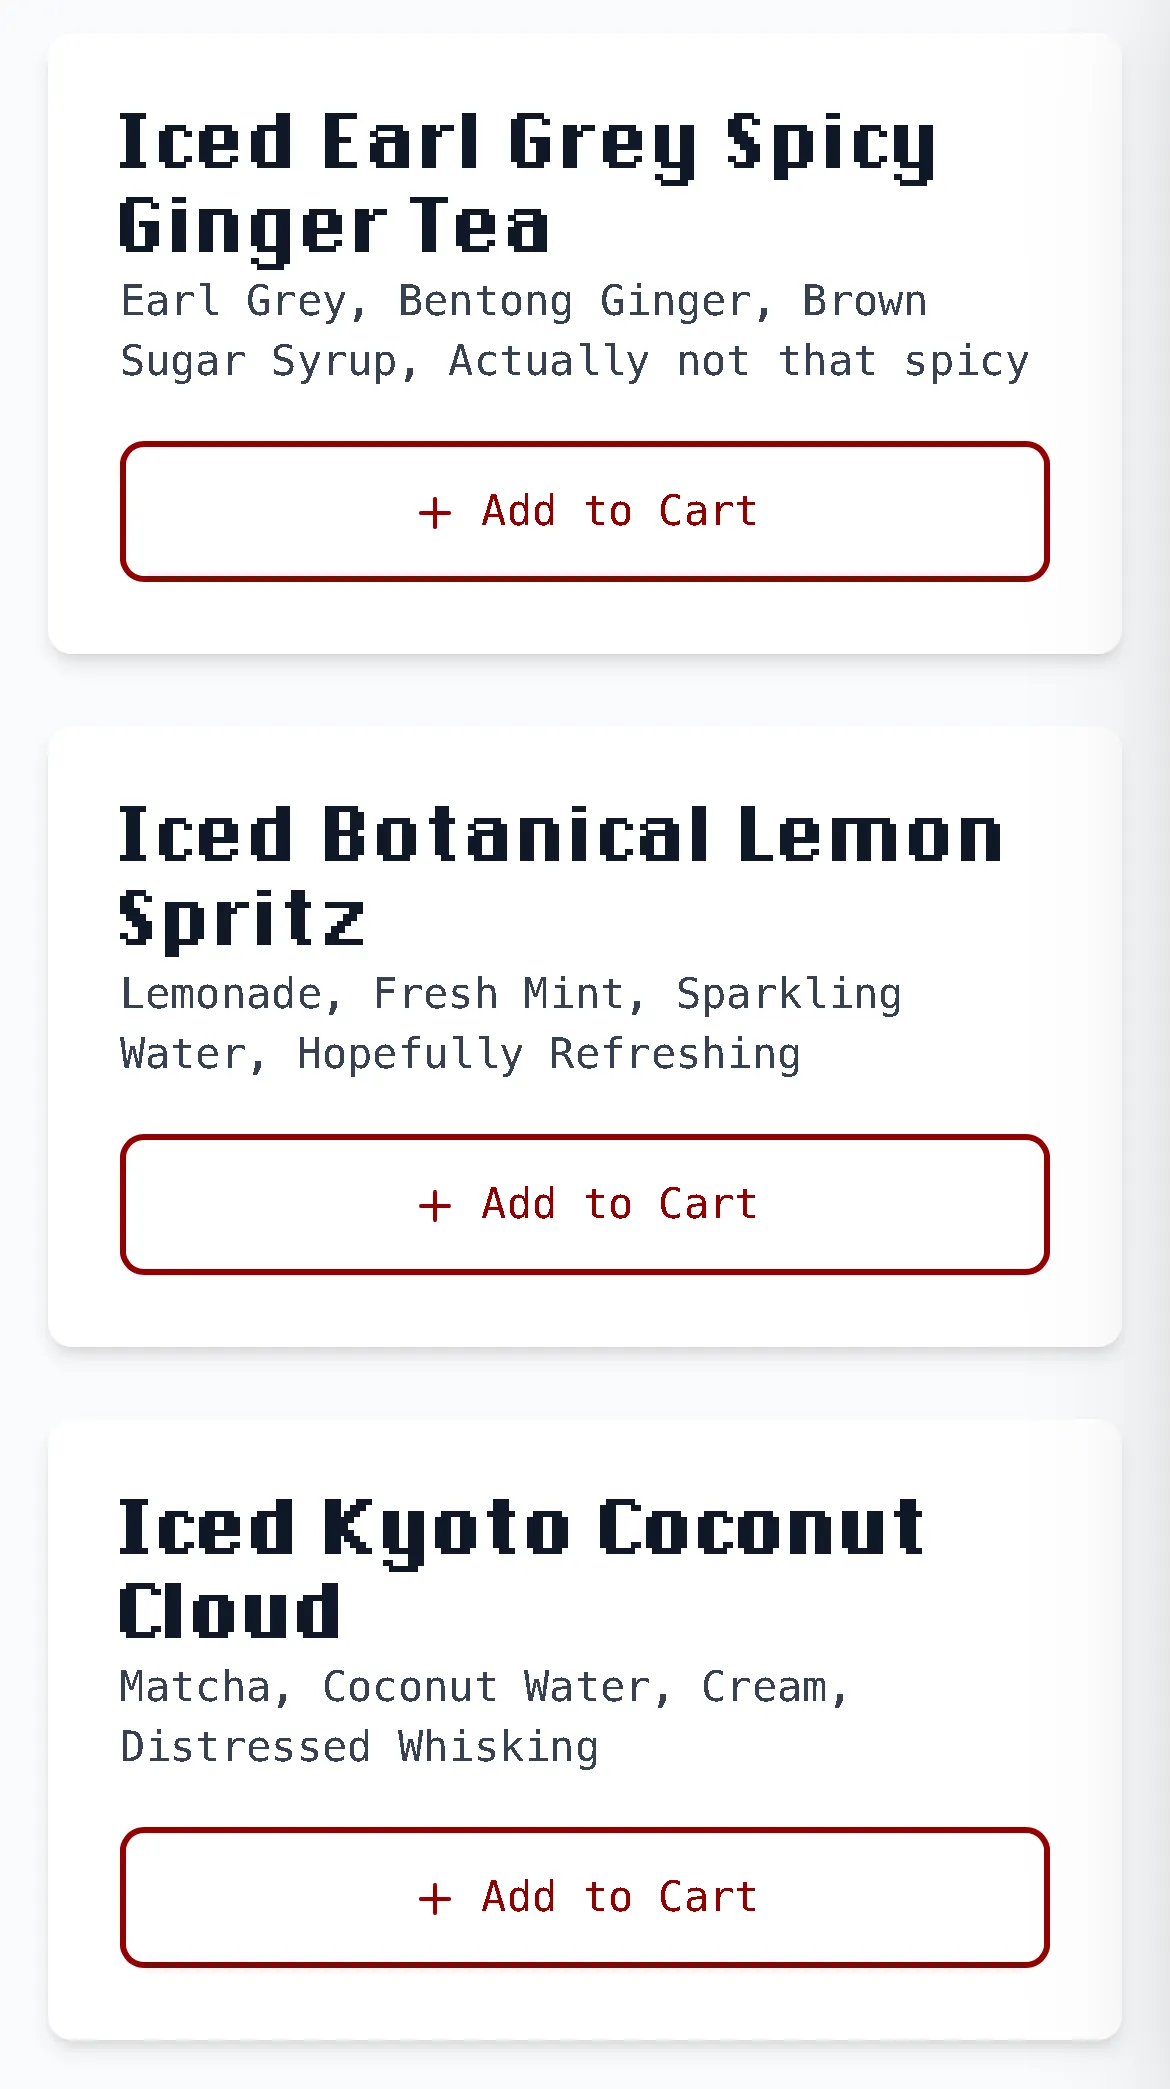This screenshot has height=2089, width=1170.
Task: Click 'Sparkling' in the Lemon Spritz description
Action: [789, 996]
